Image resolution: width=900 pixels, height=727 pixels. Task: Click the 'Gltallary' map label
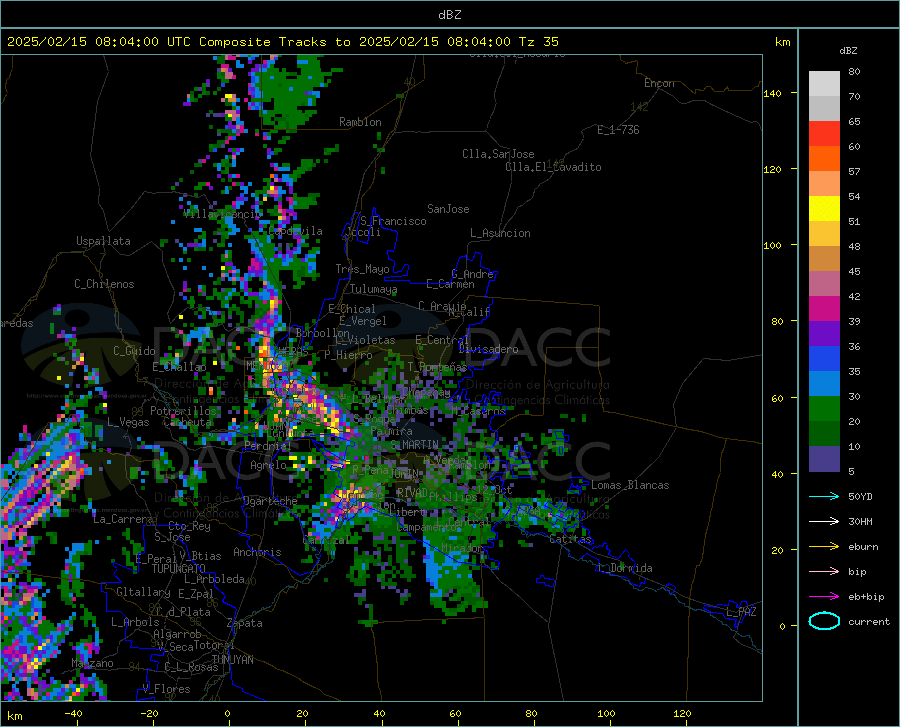tap(143, 592)
